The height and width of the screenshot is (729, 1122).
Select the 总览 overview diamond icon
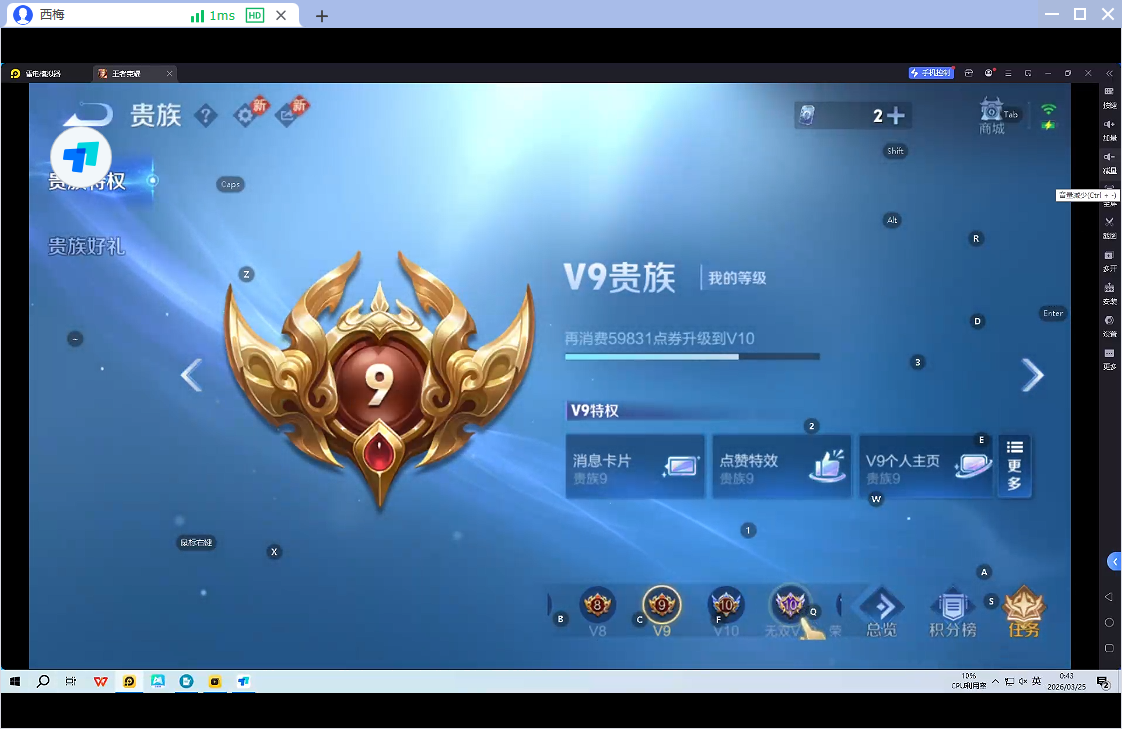click(882, 604)
